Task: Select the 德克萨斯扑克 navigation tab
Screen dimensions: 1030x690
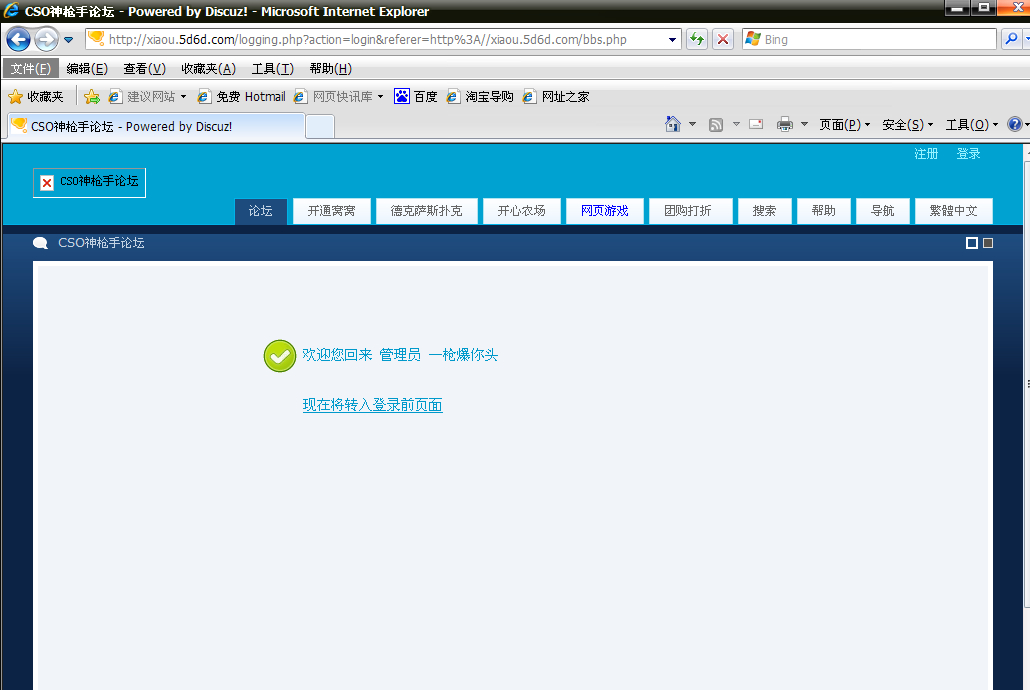Action: coord(426,211)
